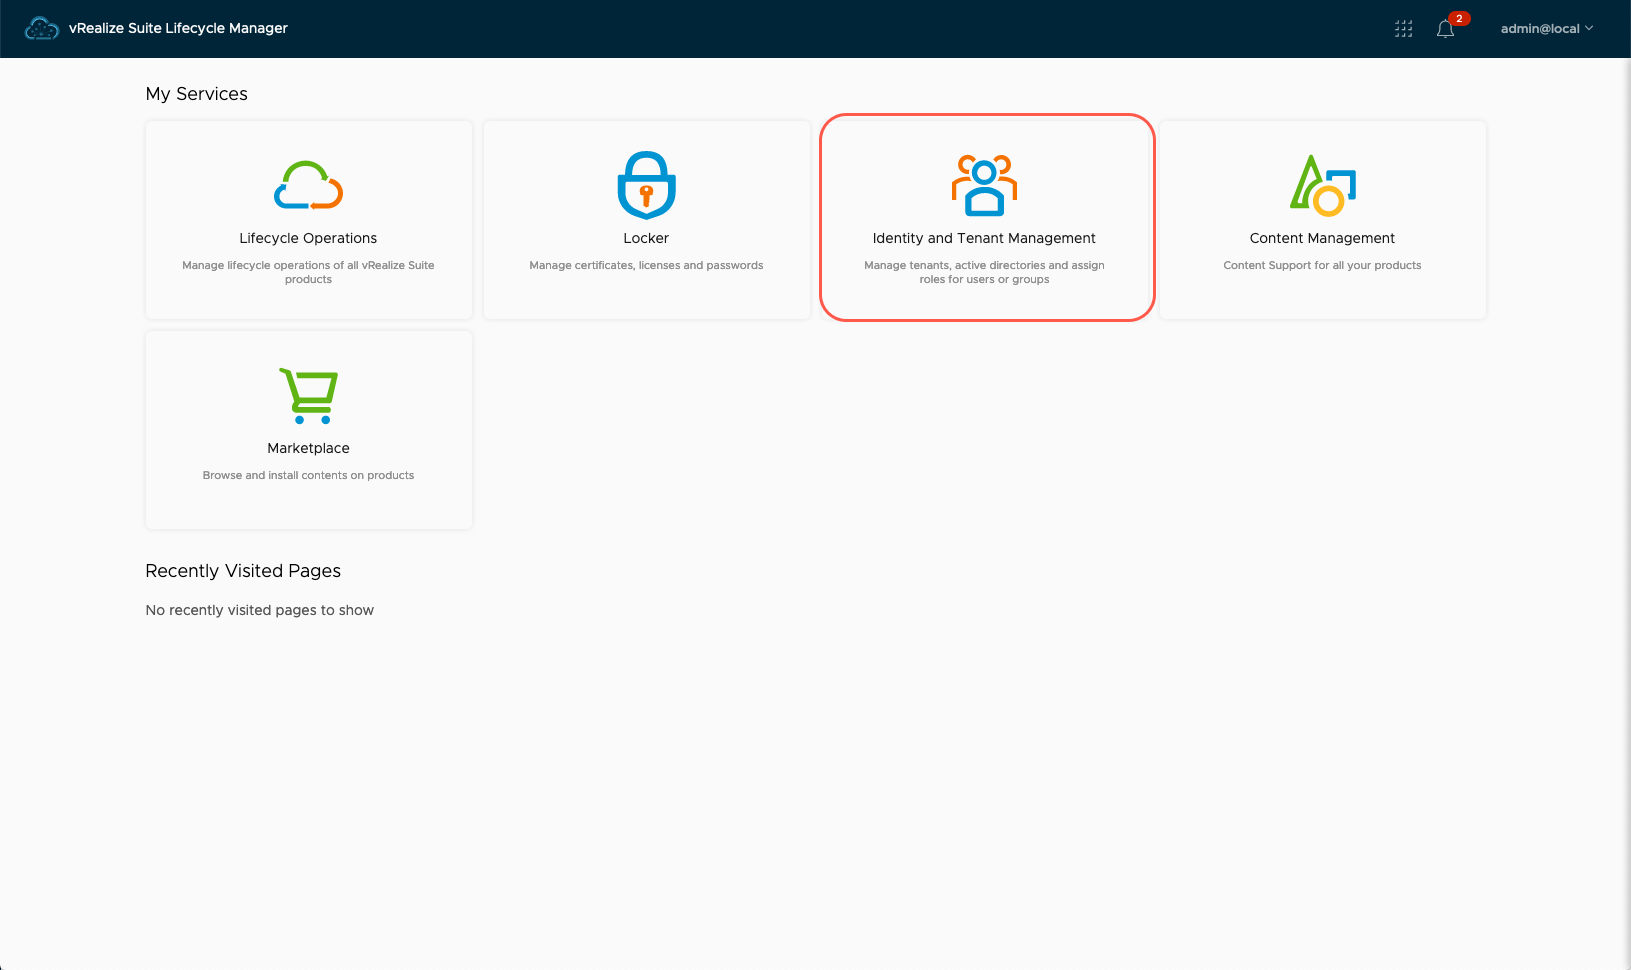Go to Content Management title
The width and height of the screenshot is (1631, 970).
click(1322, 238)
